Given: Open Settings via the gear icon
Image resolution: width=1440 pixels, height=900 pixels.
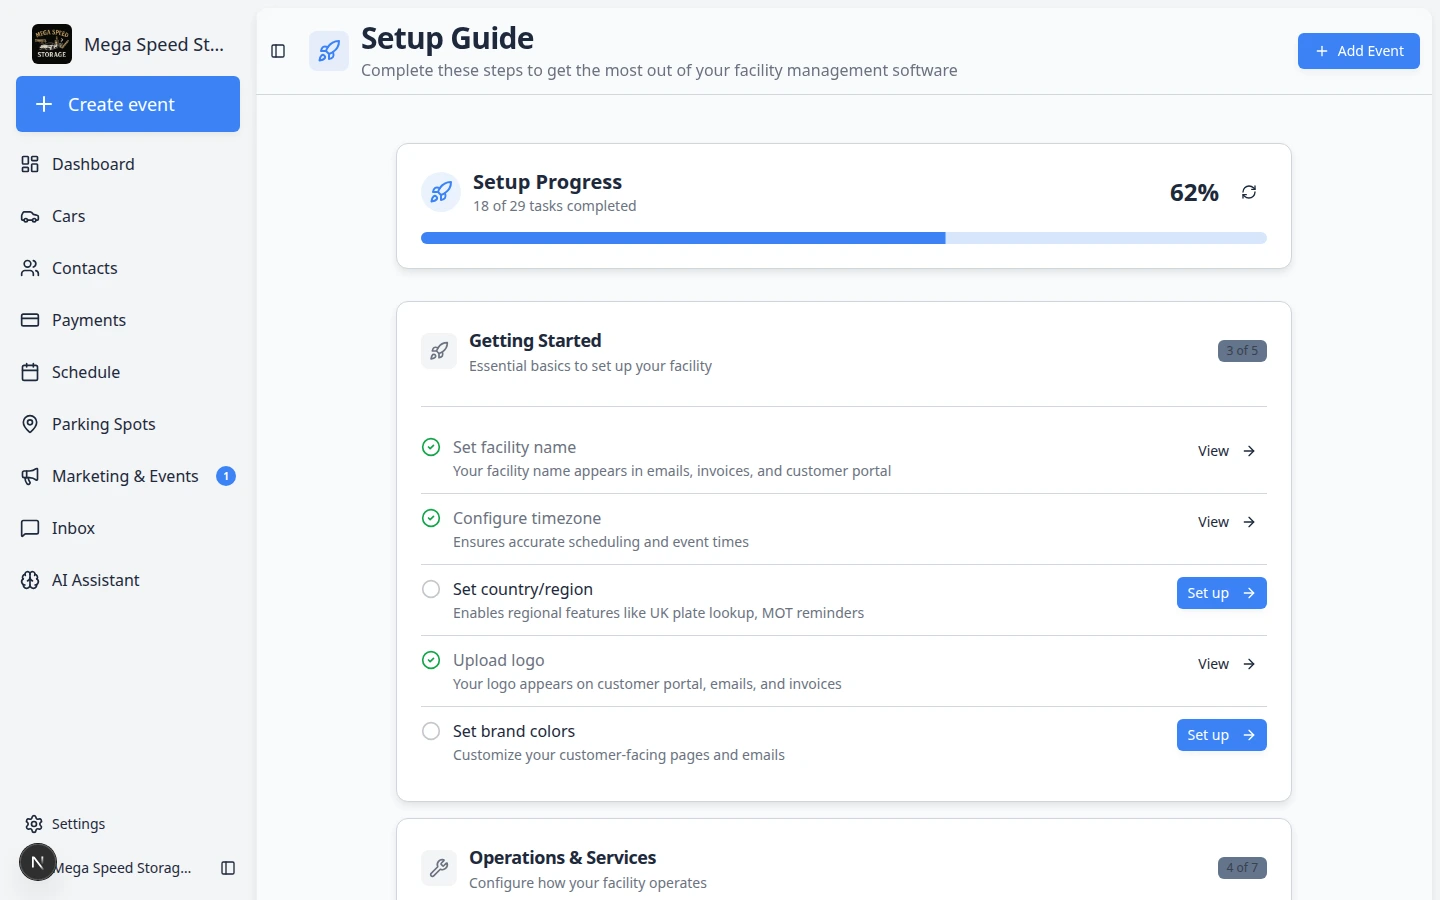Looking at the screenshot, I should 34,824.
